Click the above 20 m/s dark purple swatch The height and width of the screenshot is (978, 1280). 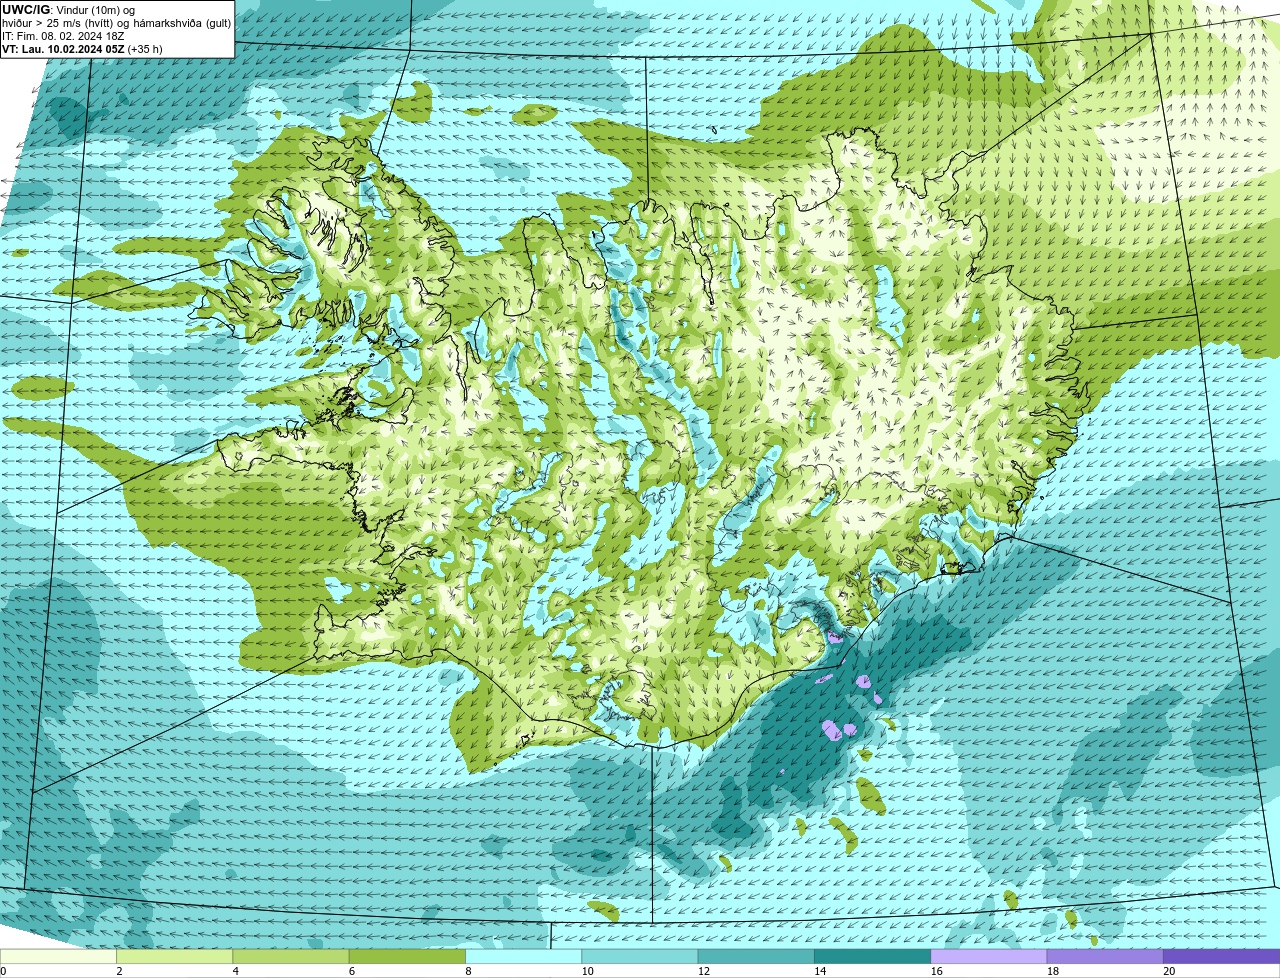1222,956
